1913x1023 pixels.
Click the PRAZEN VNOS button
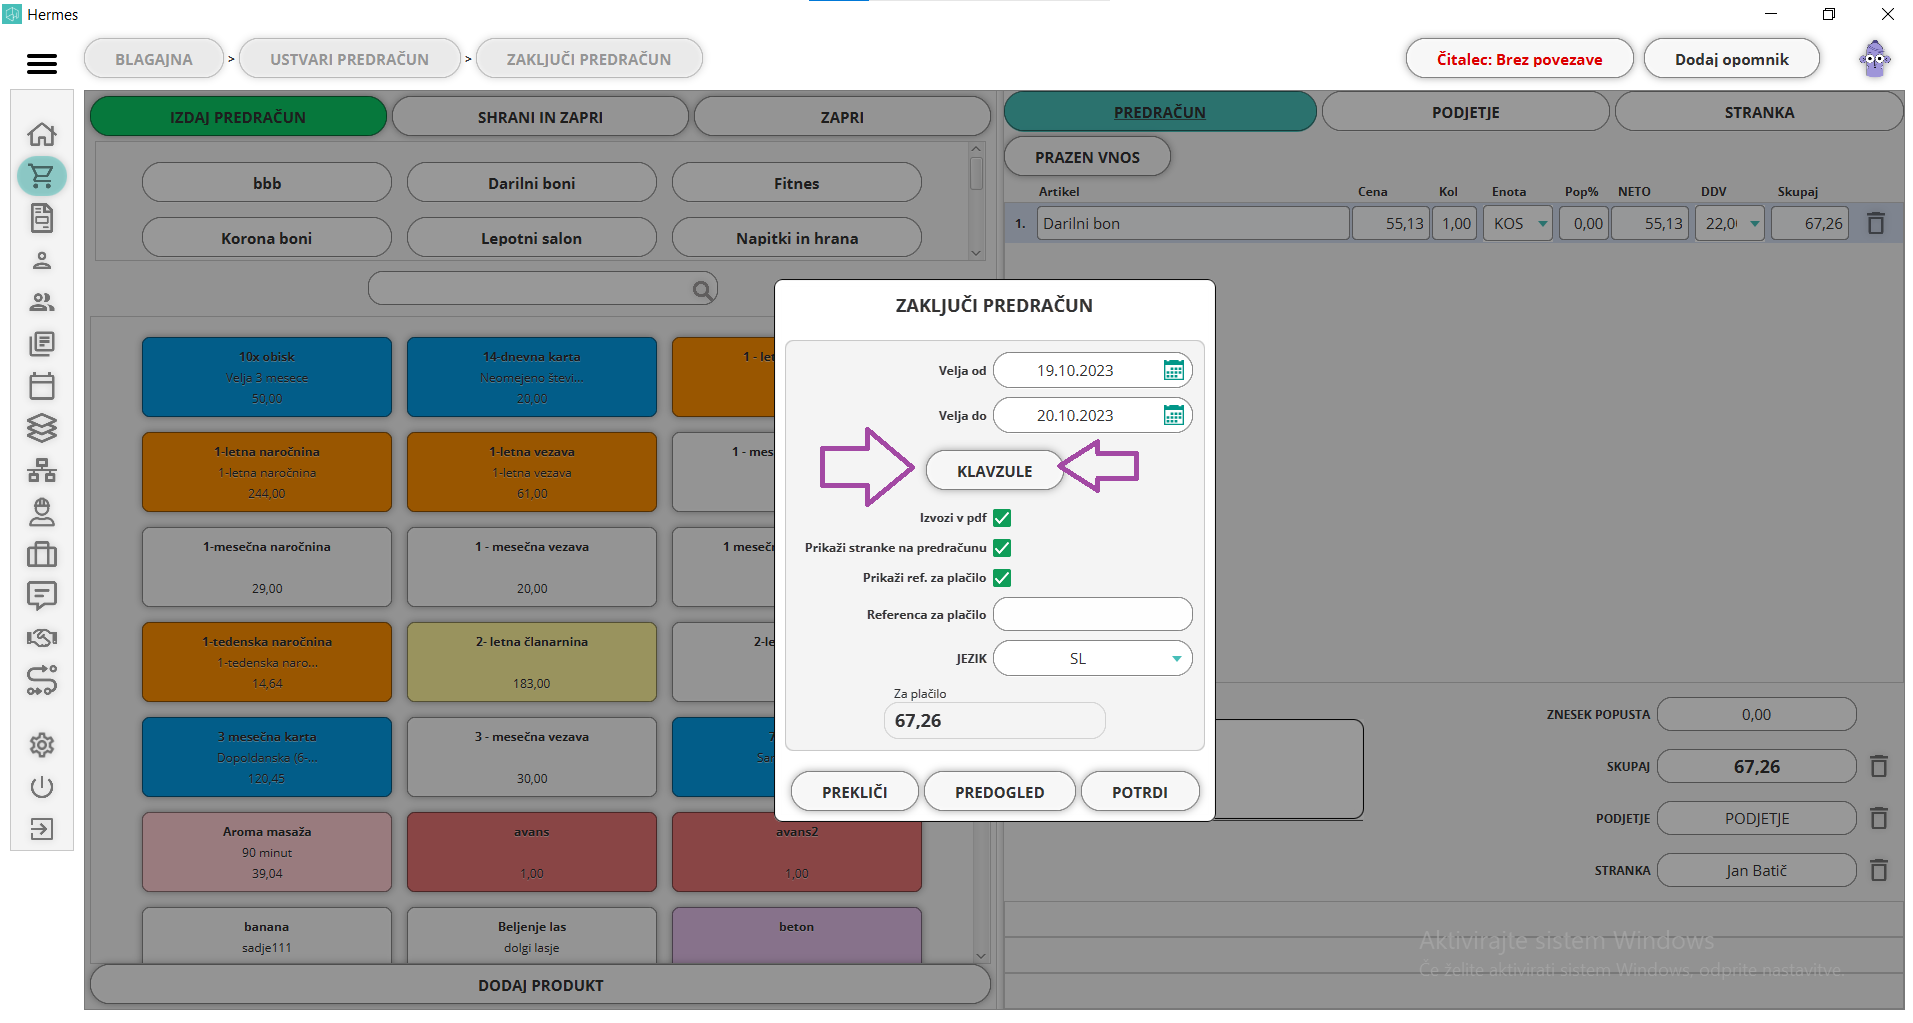tap(1087, 157)
